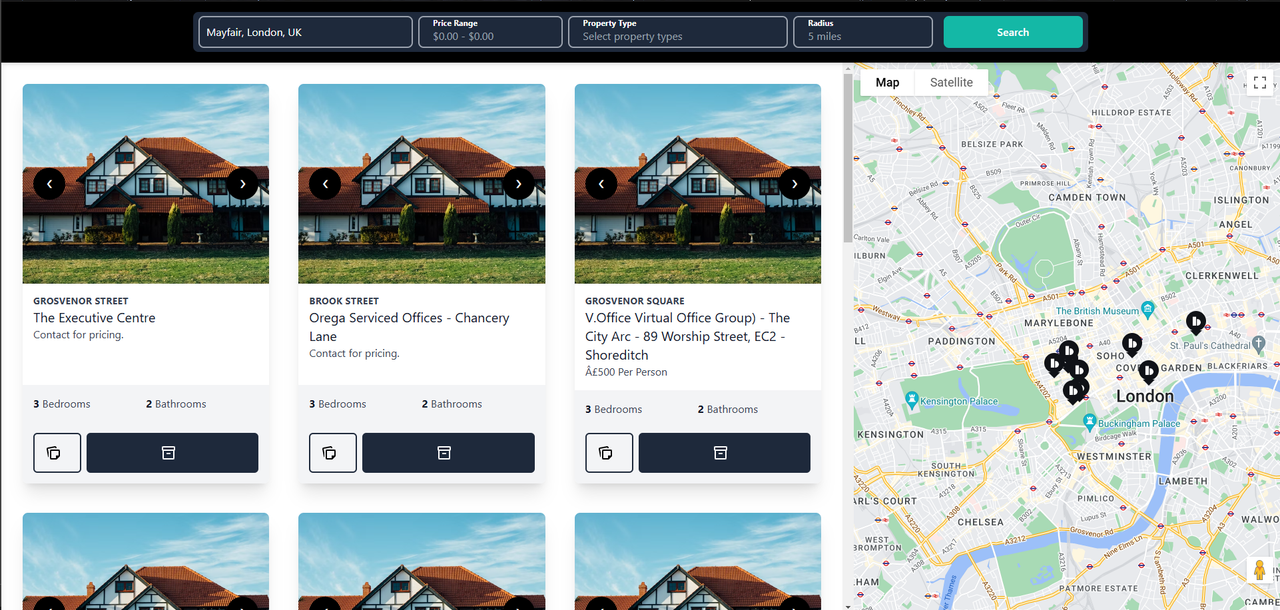Click the listings panel vertical scrollbar
This screenshot has height=610, width=1280.
[x=849, y=157]
